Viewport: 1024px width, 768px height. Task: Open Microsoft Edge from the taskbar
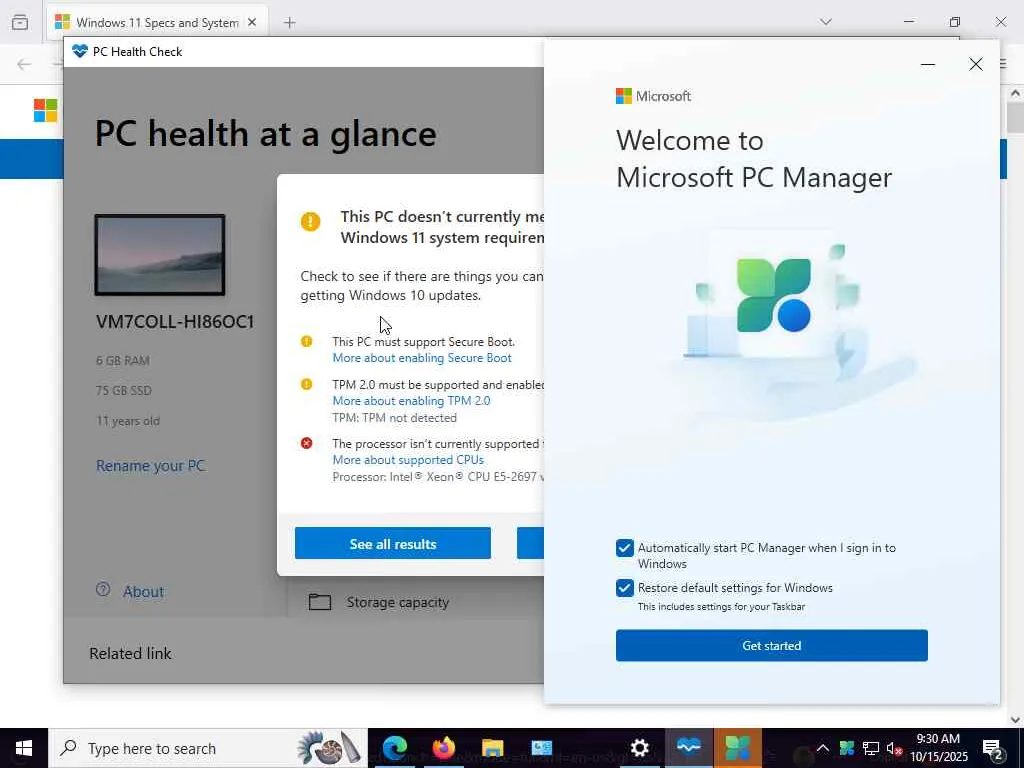395,748
